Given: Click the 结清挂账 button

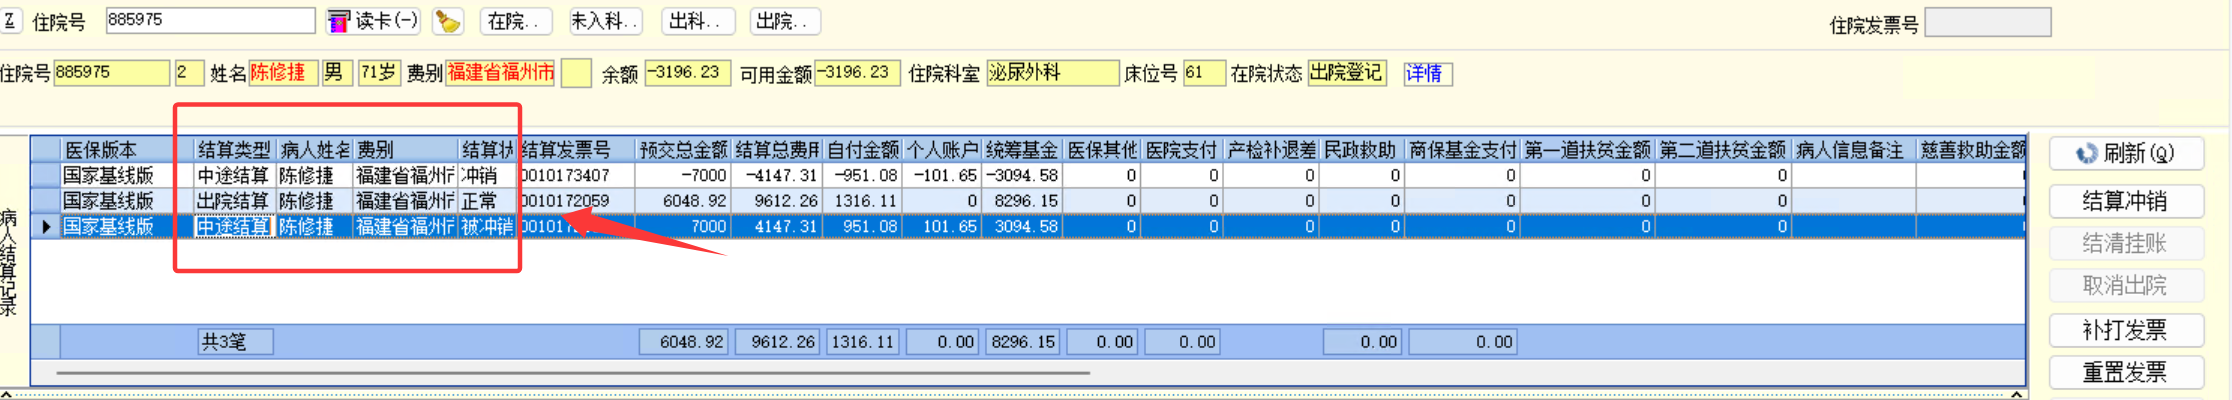Looking at the screenshot, I should 2126,243.
